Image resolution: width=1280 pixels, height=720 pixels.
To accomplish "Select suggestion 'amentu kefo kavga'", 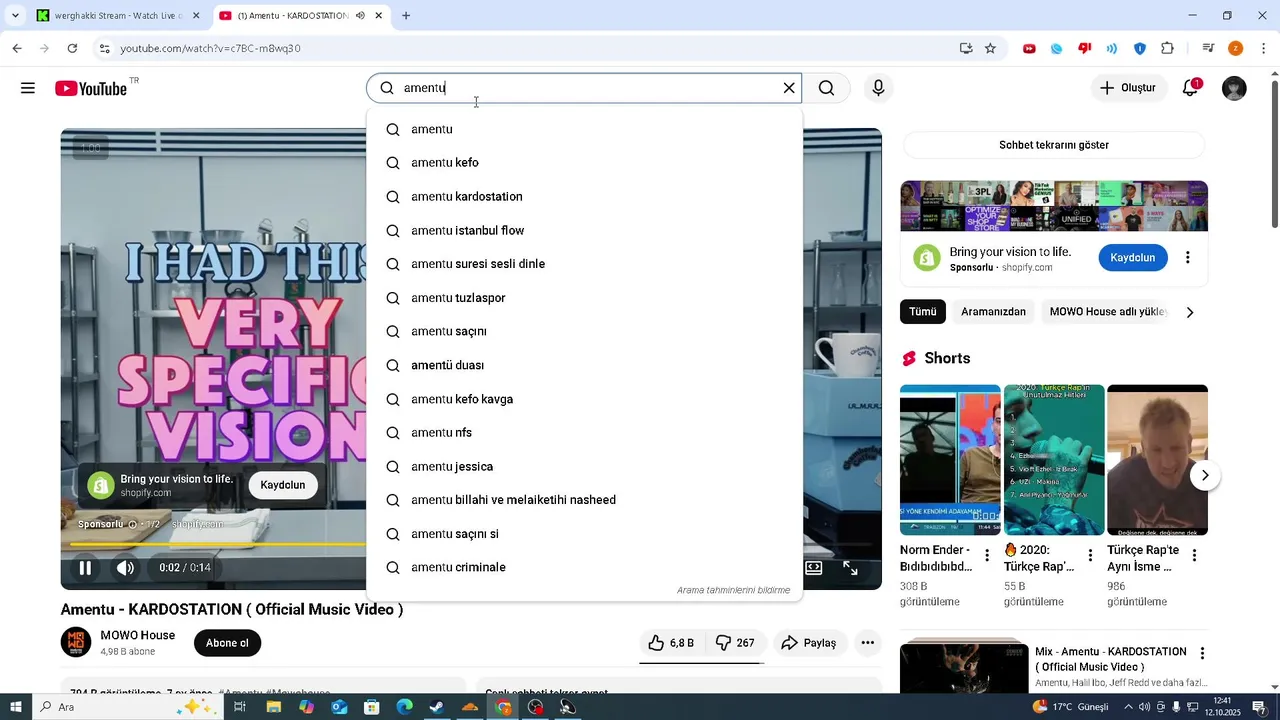I will 584,399.
